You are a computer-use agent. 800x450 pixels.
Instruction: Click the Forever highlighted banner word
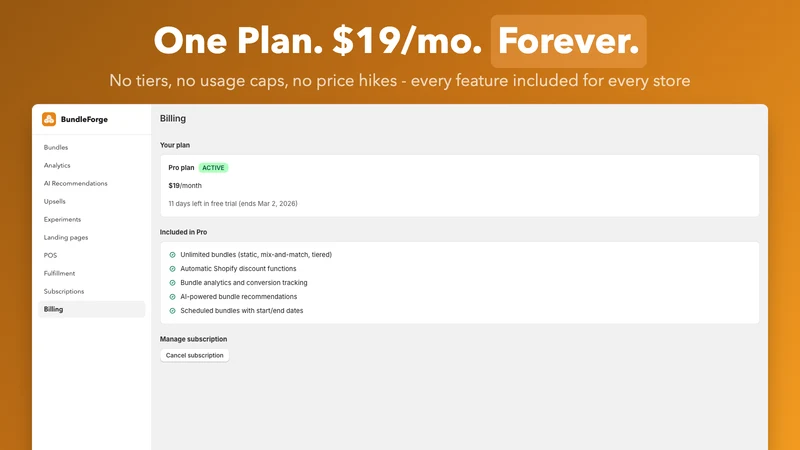tap(568, 41)
